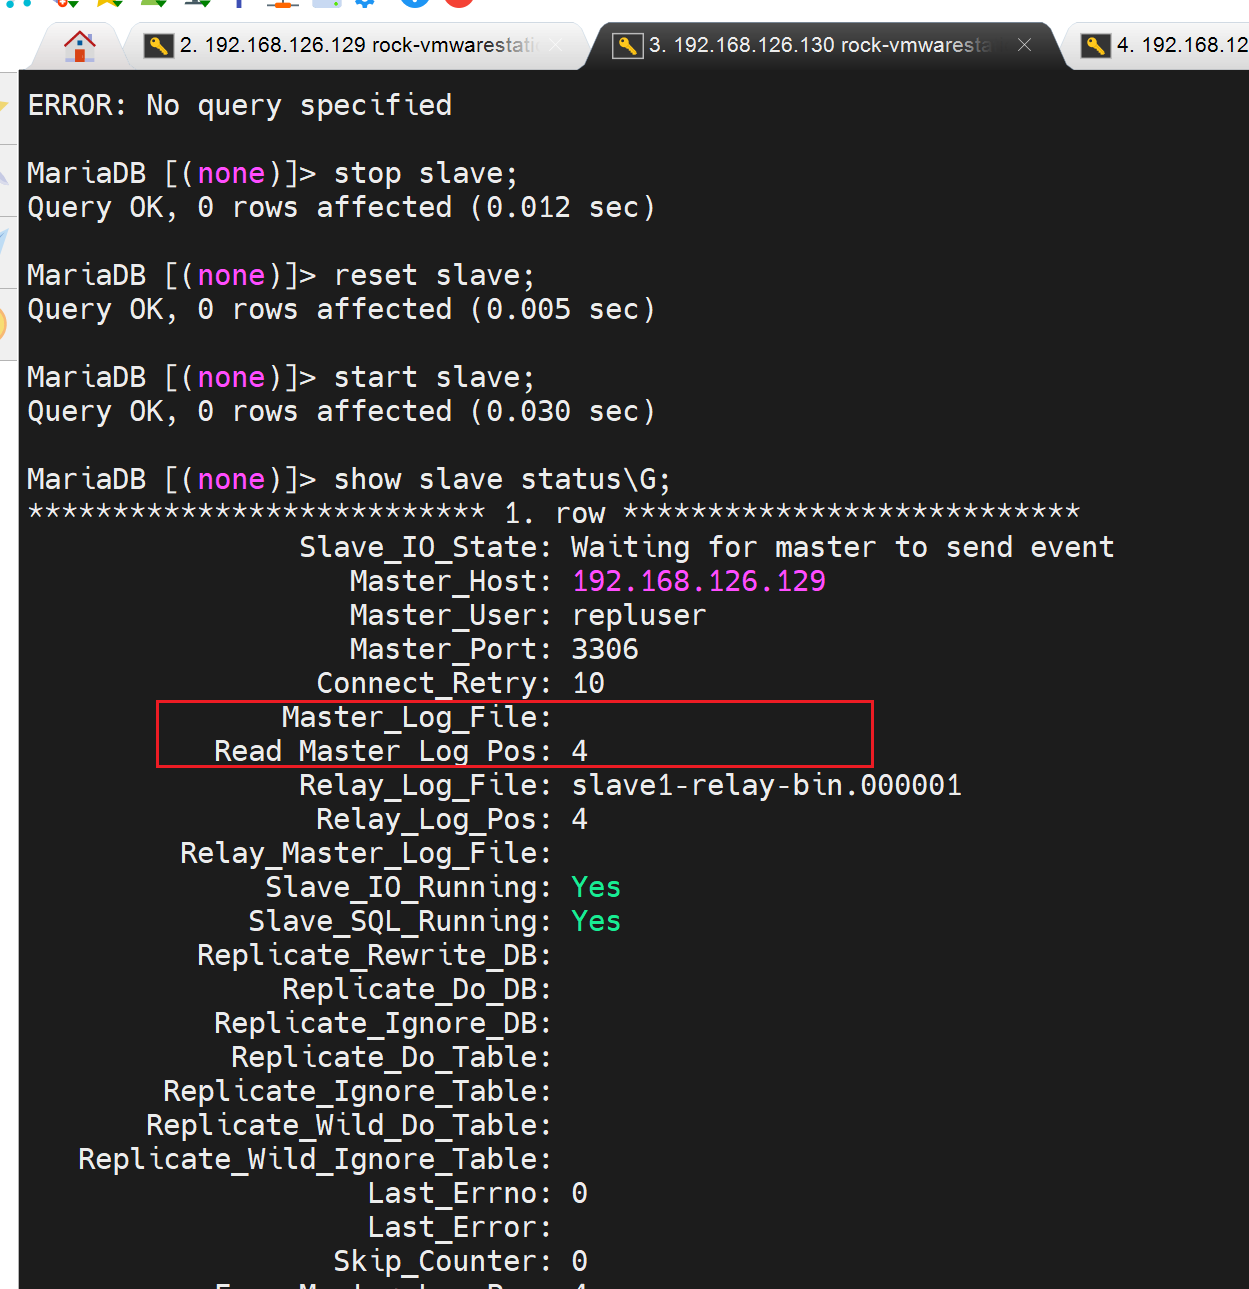1249x1289 pixels.
Task: Click the 'show slave status\G;' command line
Action: (x=501, y=479)
